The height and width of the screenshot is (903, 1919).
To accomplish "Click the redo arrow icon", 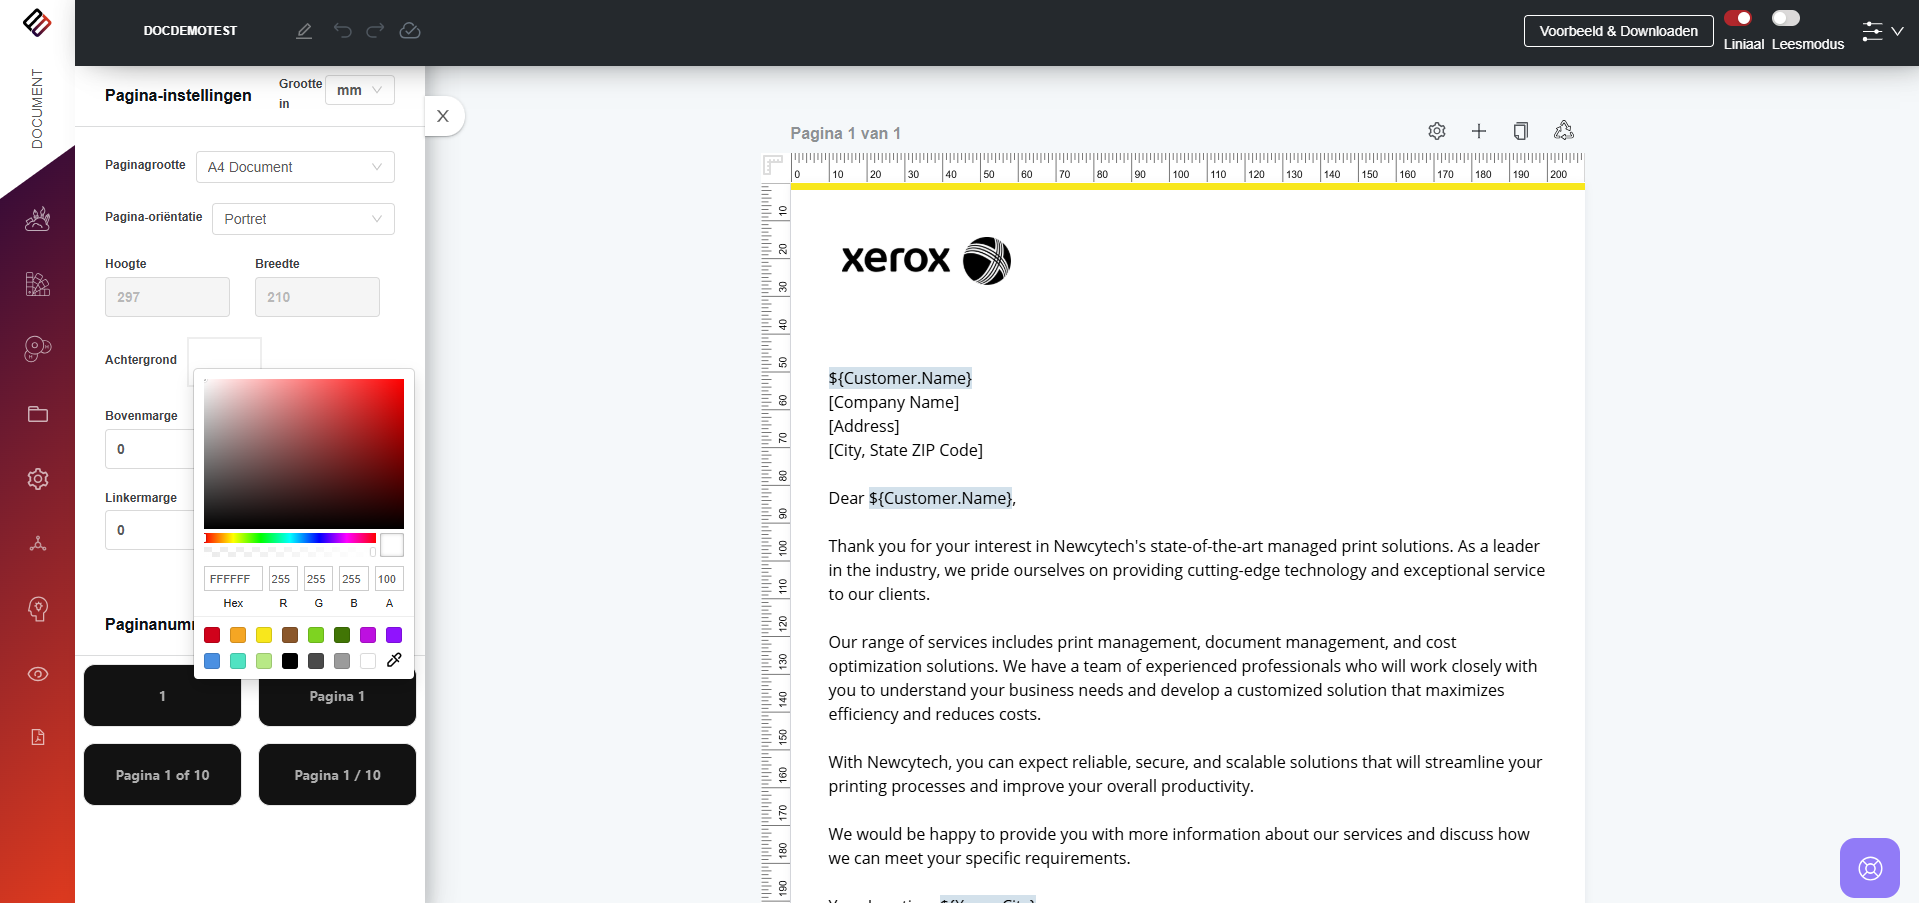I will tap(375, 31).
